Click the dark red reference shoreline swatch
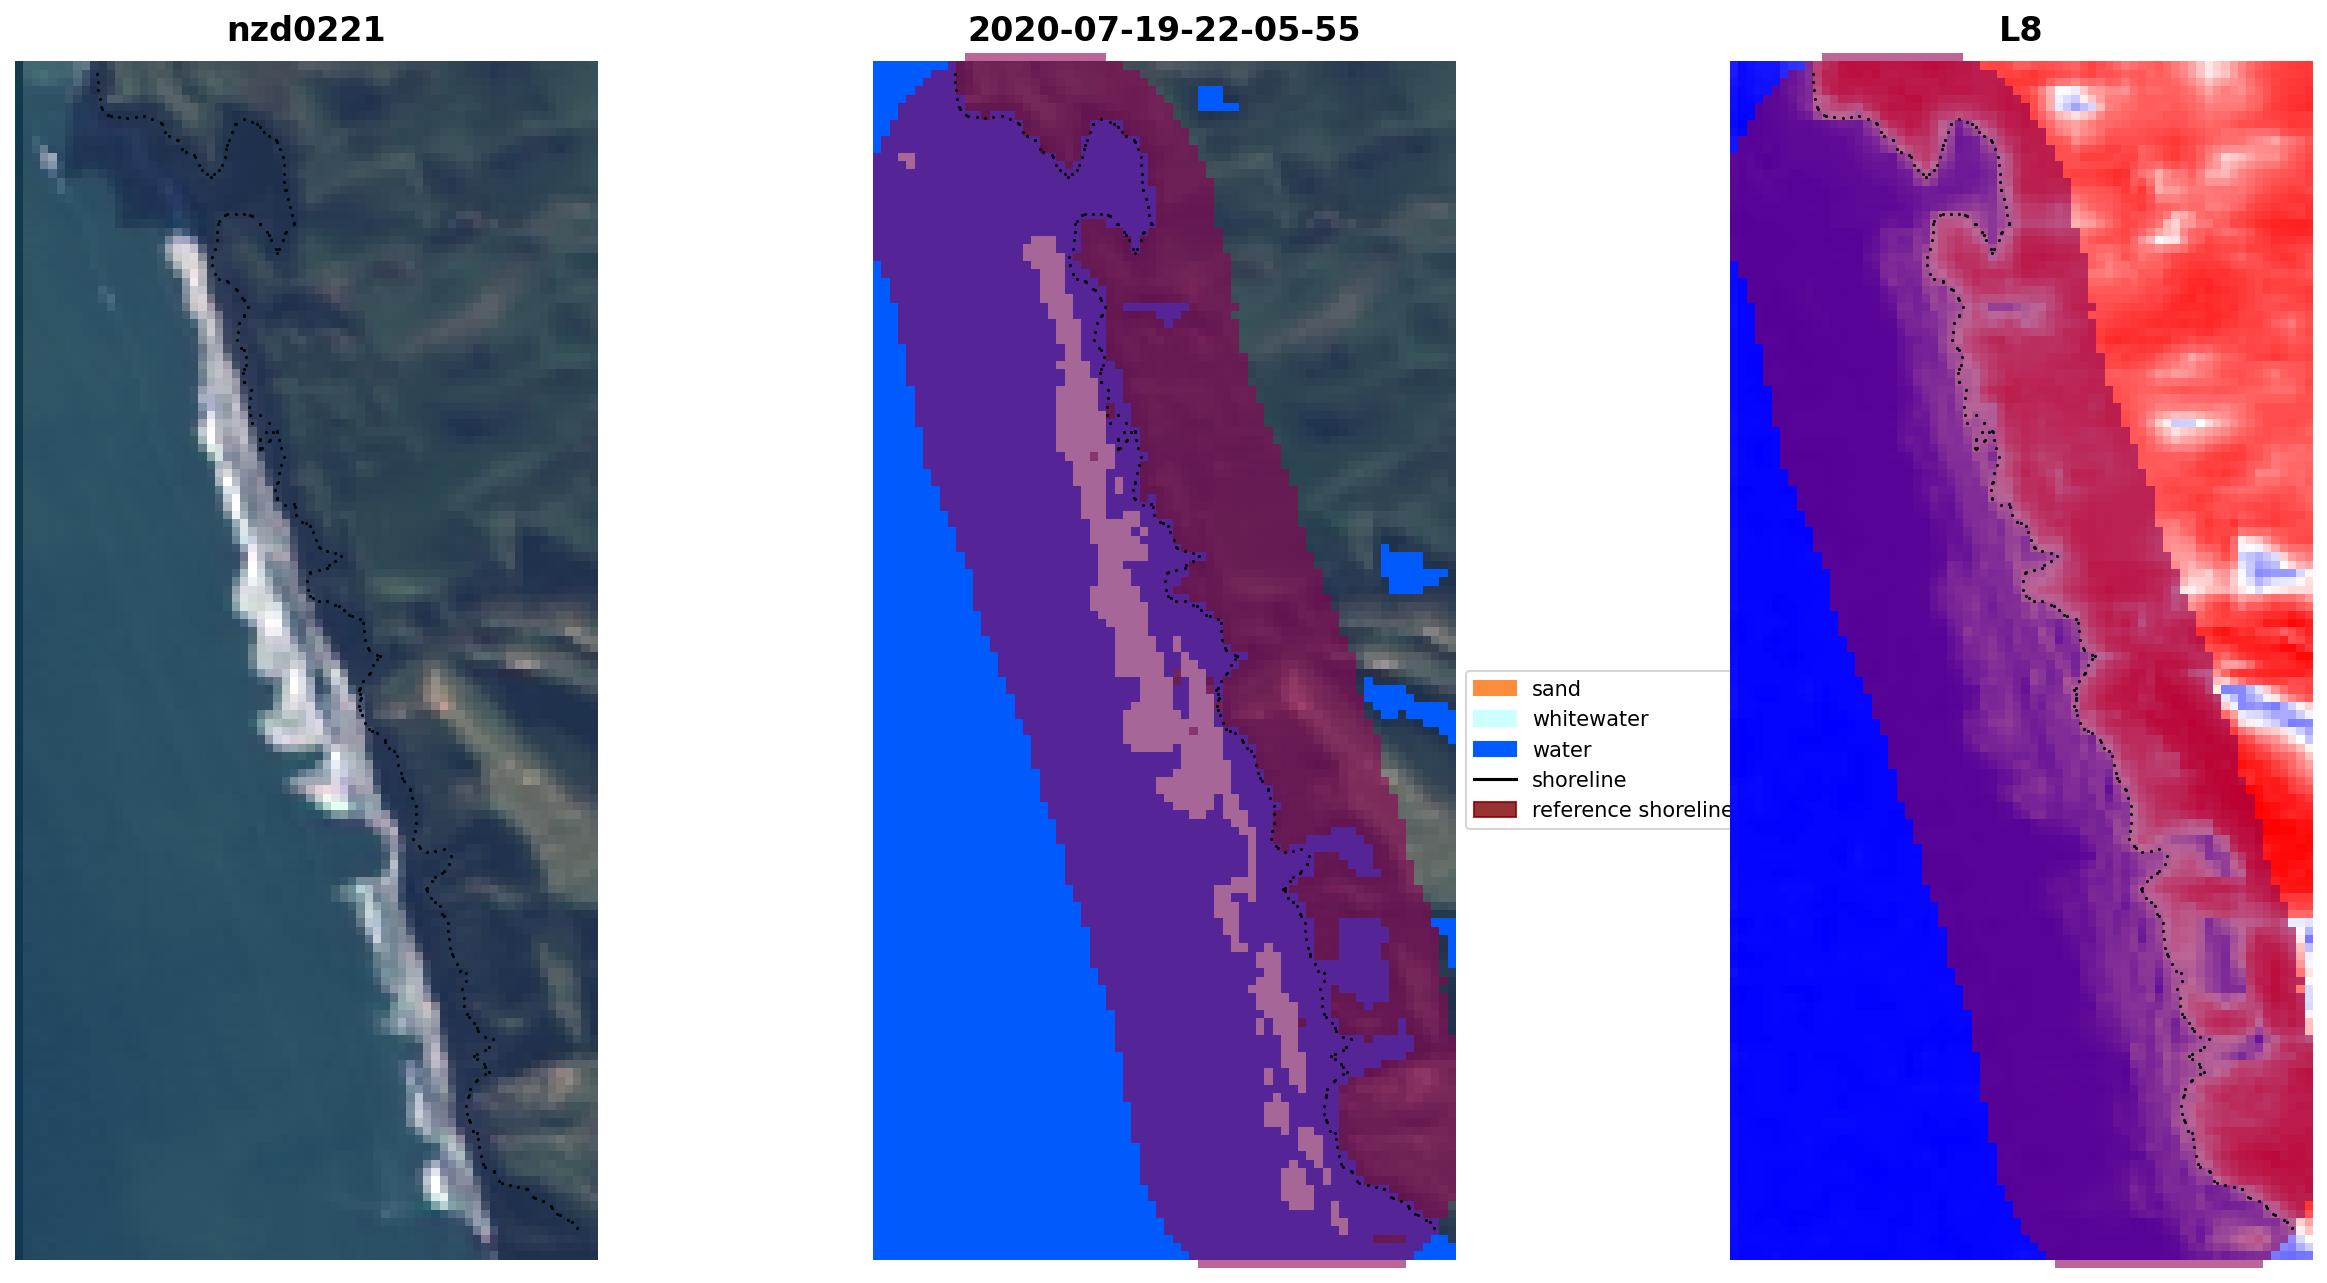The height and width of the screenshot is (1283, 2327). coord(1494,810)
